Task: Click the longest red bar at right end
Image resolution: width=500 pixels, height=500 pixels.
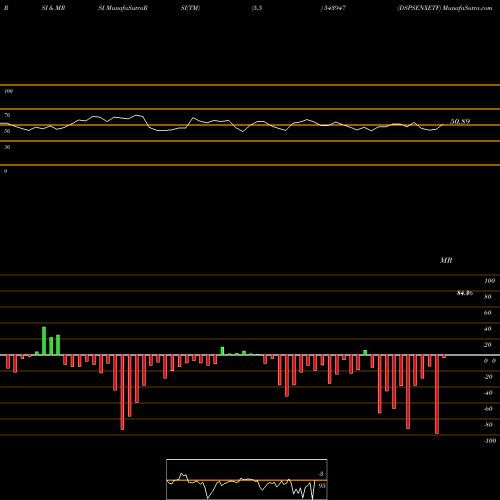Action: pyautogui.click(x=437, y=394)
